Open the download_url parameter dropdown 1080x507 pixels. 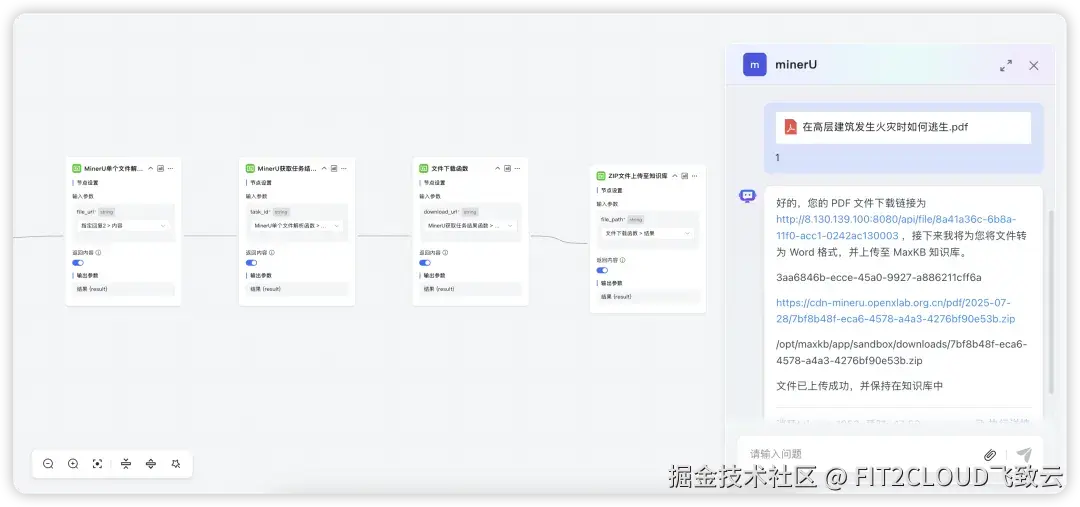pyautogui.click(x=470, y=225)
